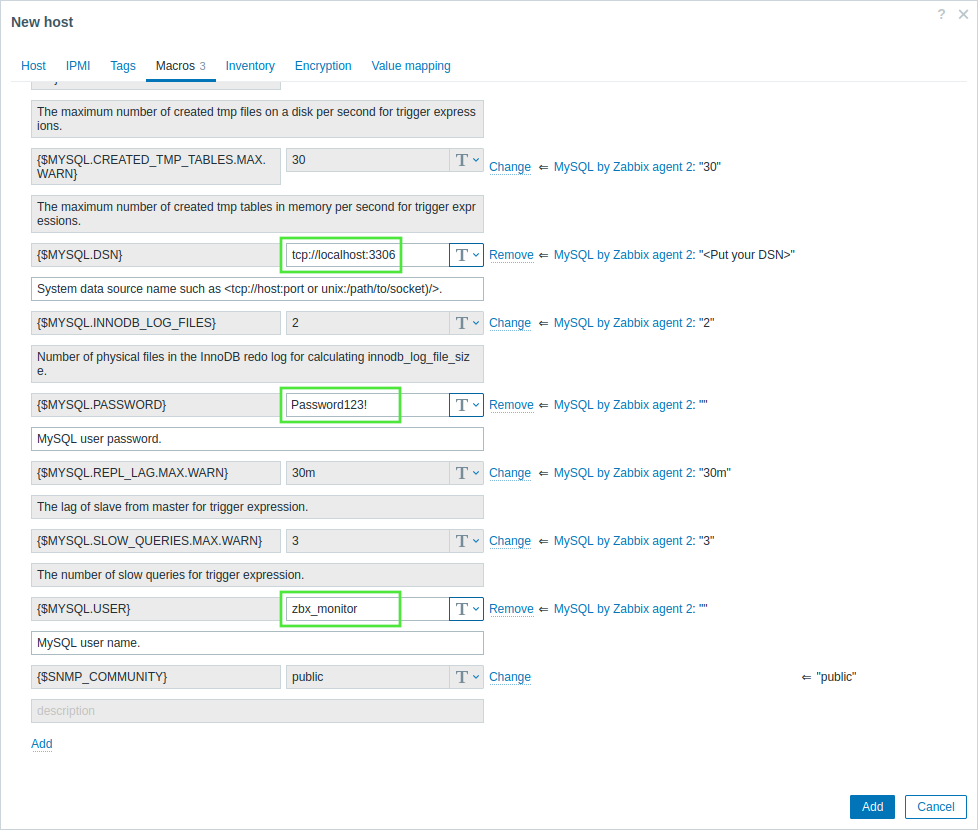The image size is (978, 830).
Task: Switch to the IPMI tab
Action: coord(78,65)
